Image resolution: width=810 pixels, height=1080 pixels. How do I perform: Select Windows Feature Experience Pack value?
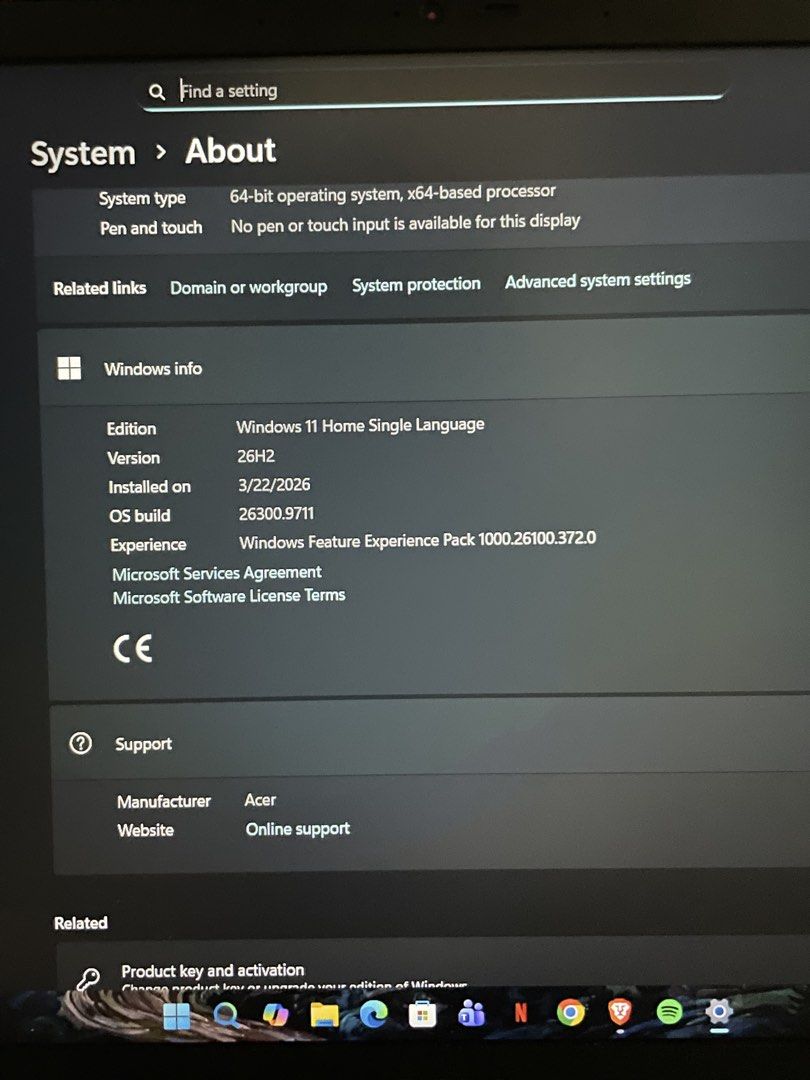[417, 540]
